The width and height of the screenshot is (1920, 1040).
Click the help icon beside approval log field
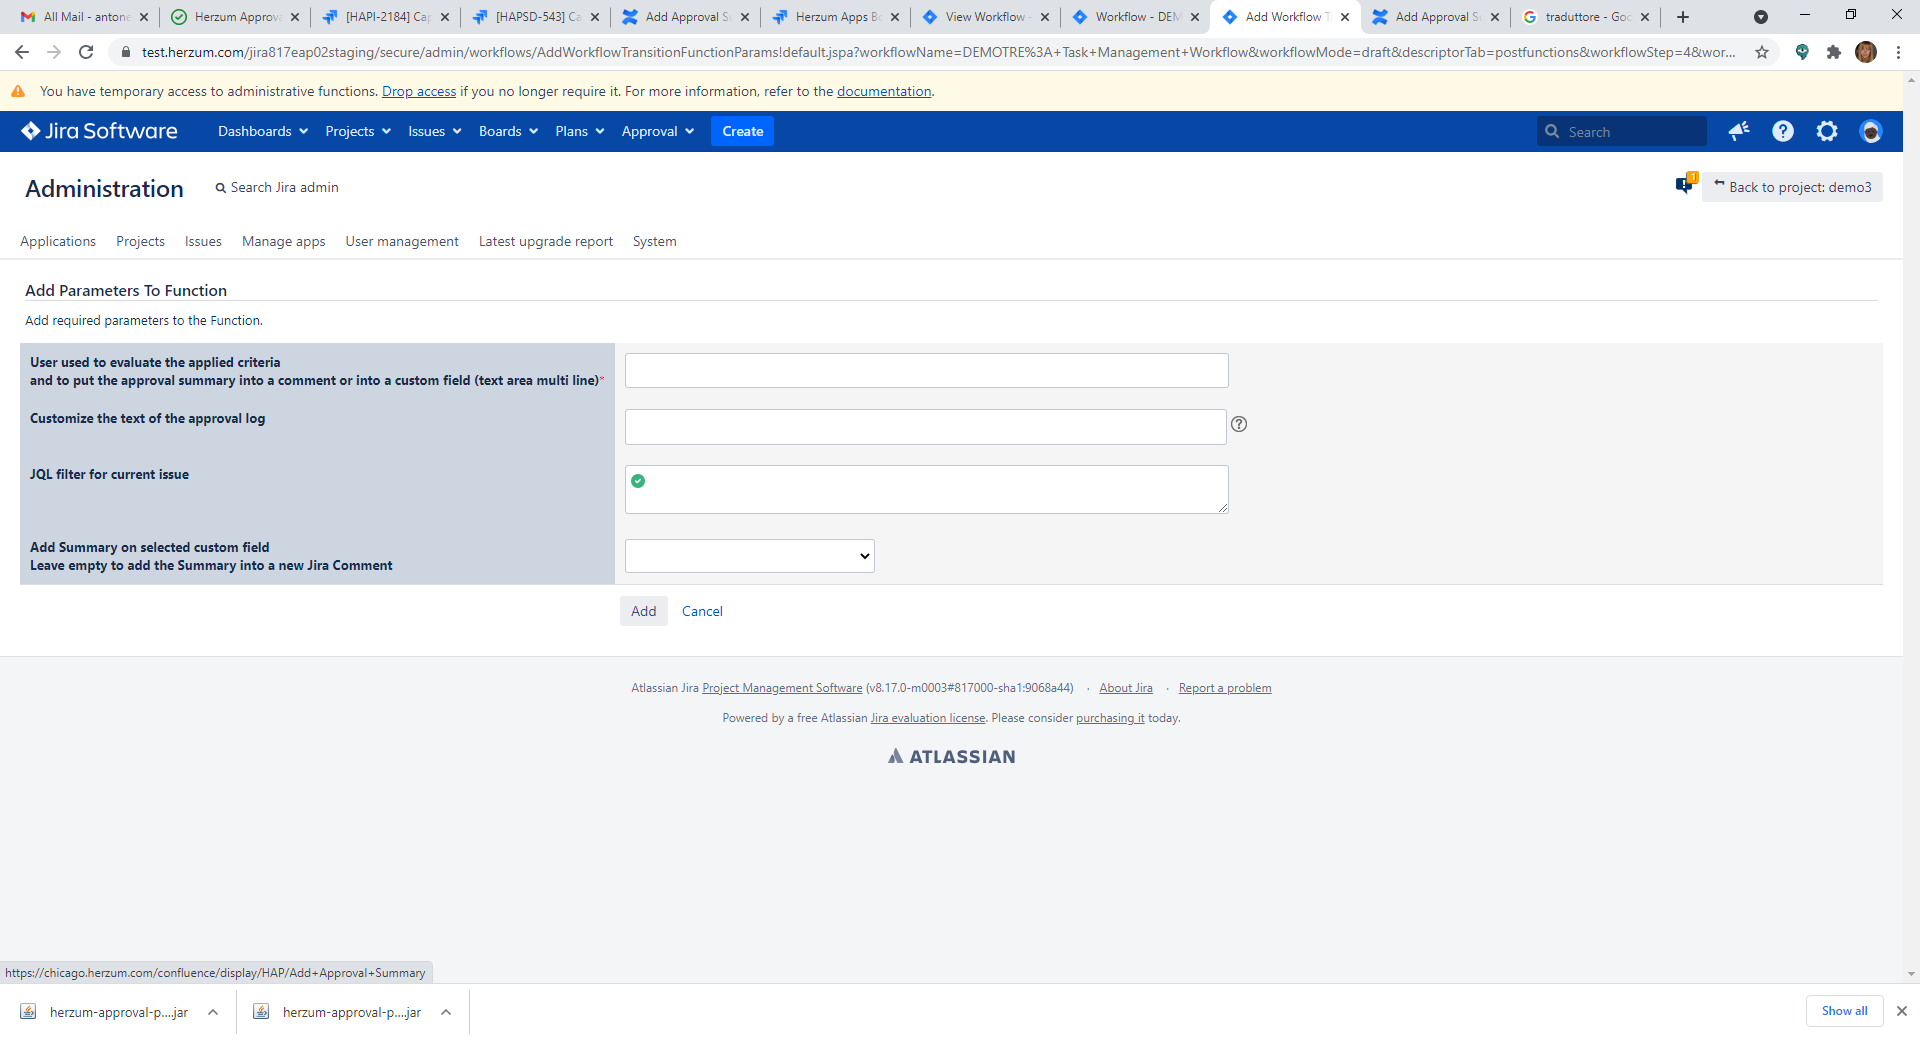pos(1239,424)
